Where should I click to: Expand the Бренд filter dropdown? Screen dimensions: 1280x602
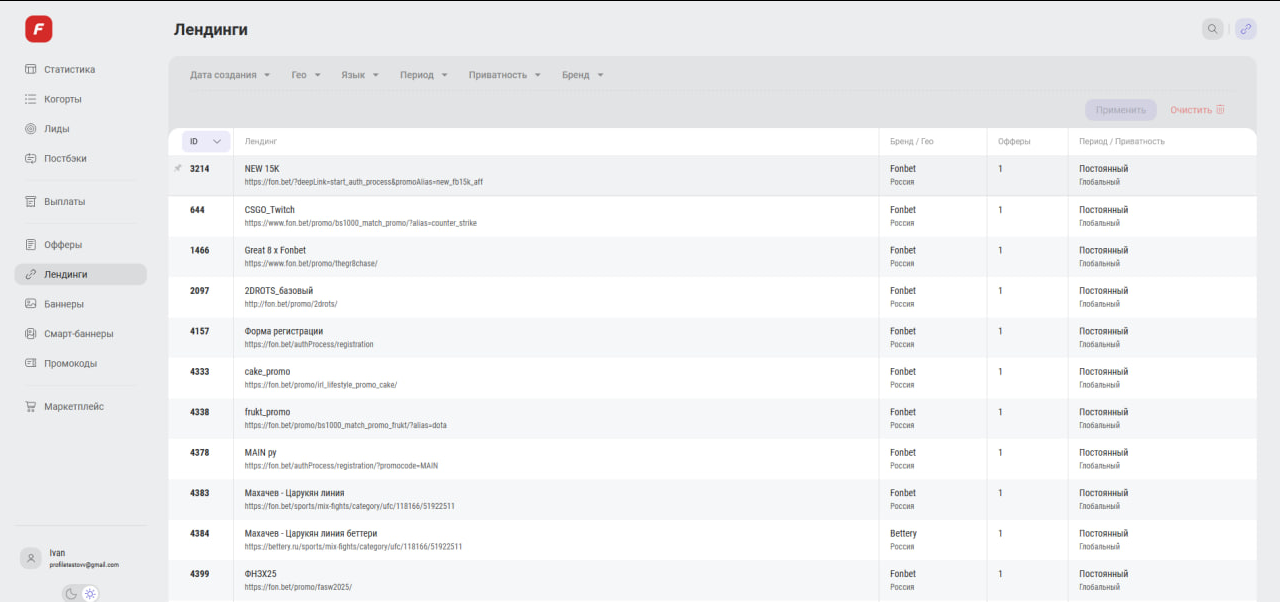[582, 75]
